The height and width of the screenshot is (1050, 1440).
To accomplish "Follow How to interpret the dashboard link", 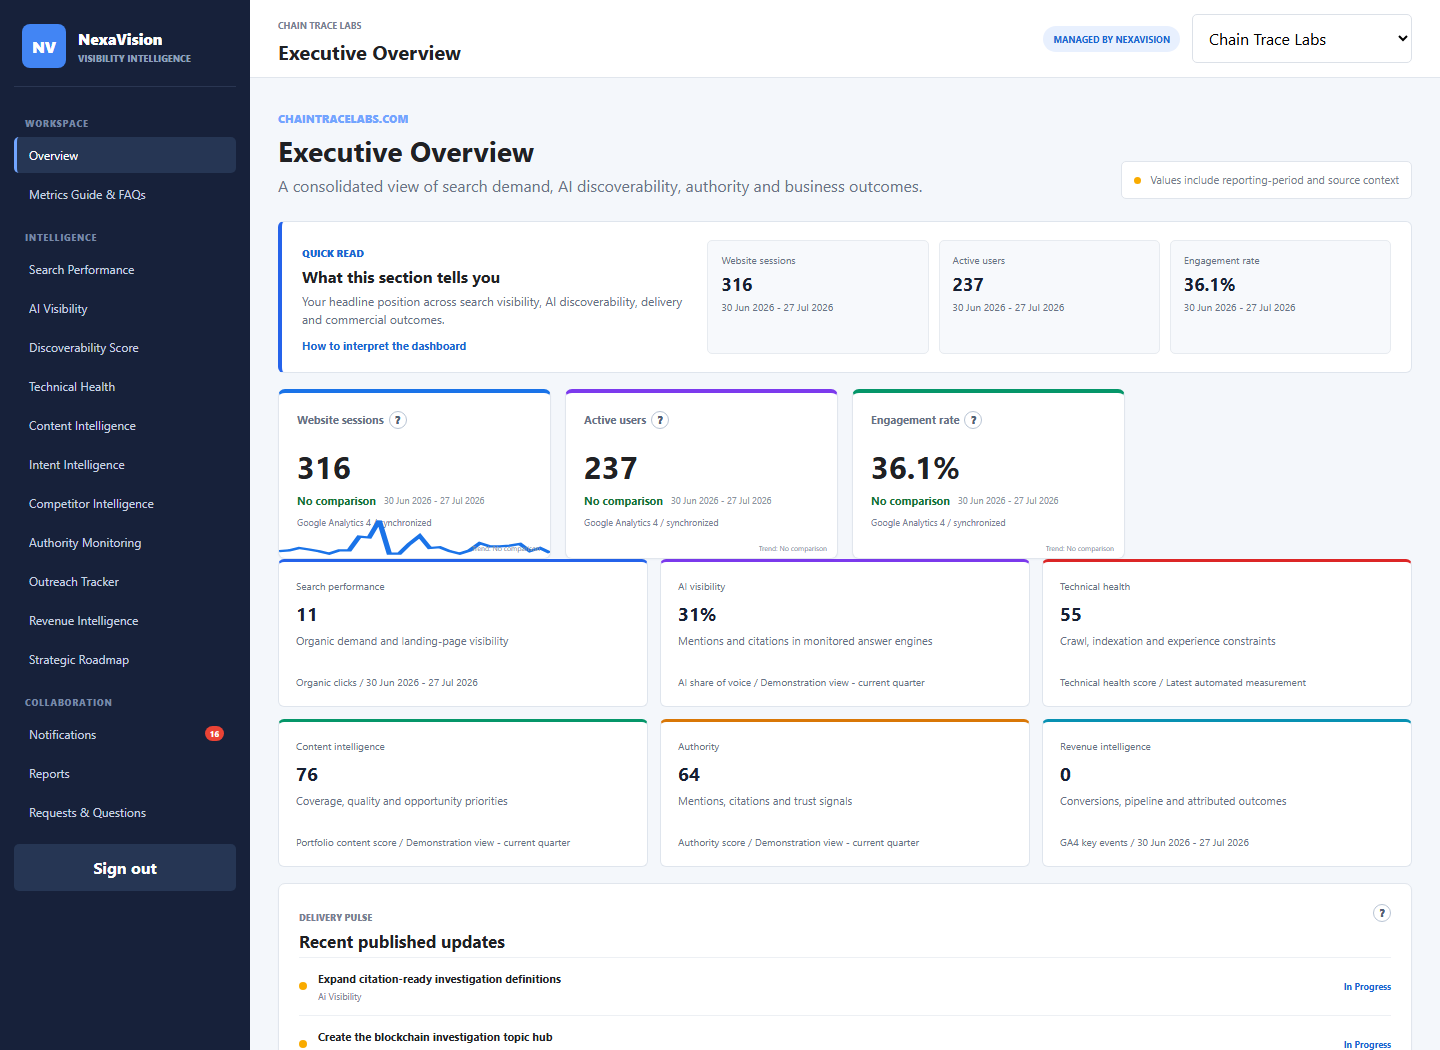I will [x=384, y=346].
